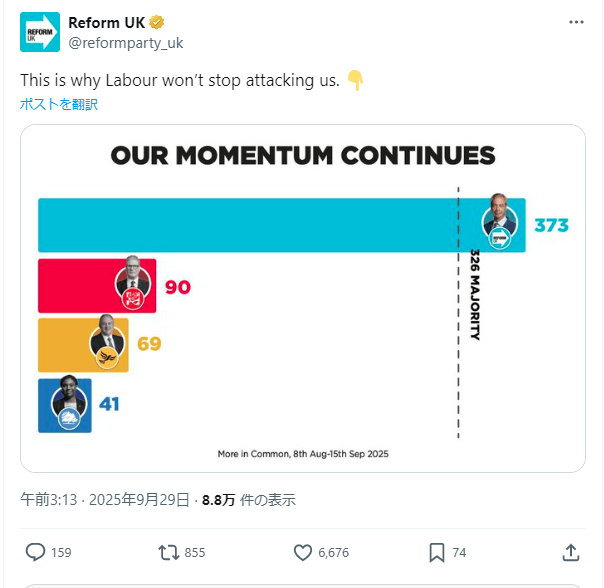
Task: View the 8.8万 件の表示 view count
Action: point(249,500)
